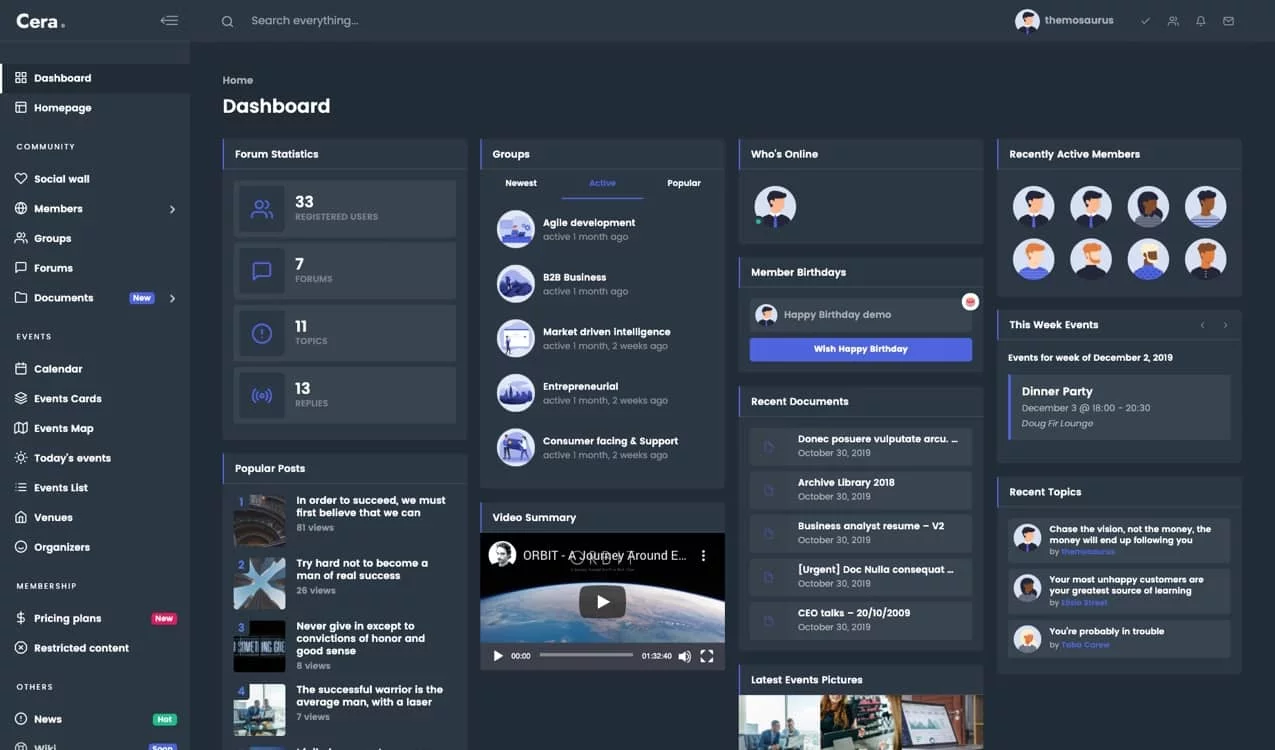Mute the video using the speaker icon

click(x=684, y=656)
